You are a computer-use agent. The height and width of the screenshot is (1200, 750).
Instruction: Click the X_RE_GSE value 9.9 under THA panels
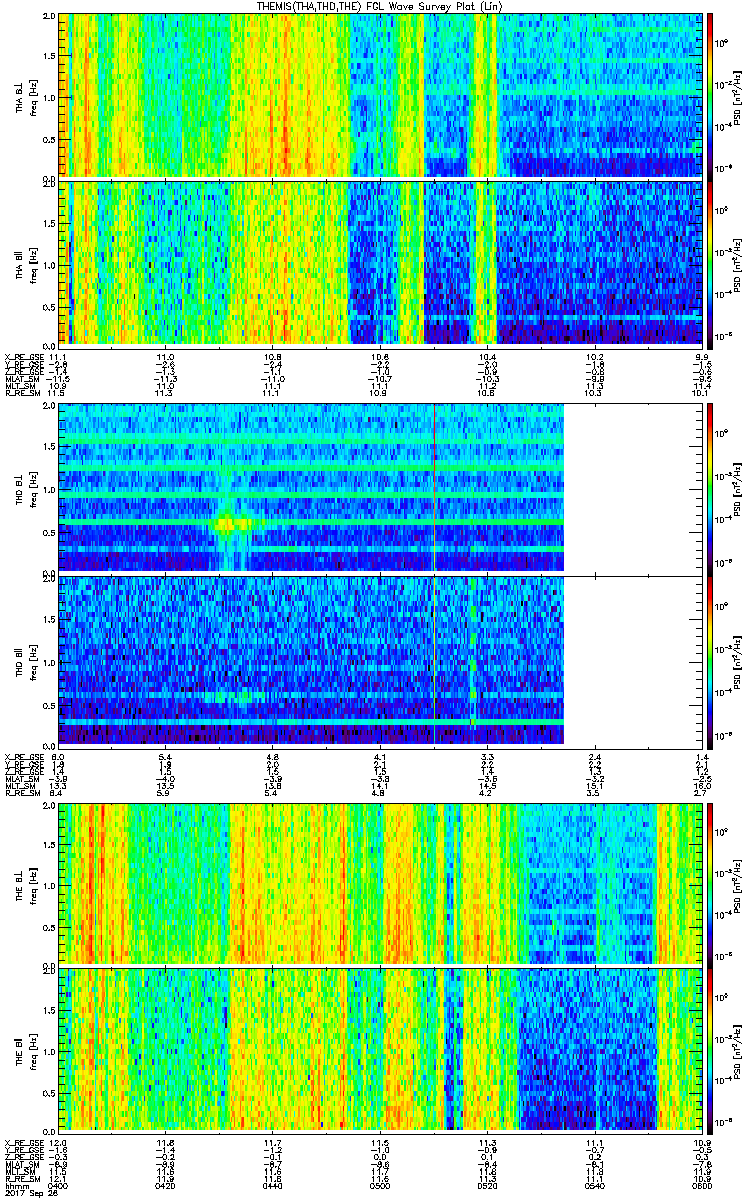pyautogui.click(x=702, y=356)
